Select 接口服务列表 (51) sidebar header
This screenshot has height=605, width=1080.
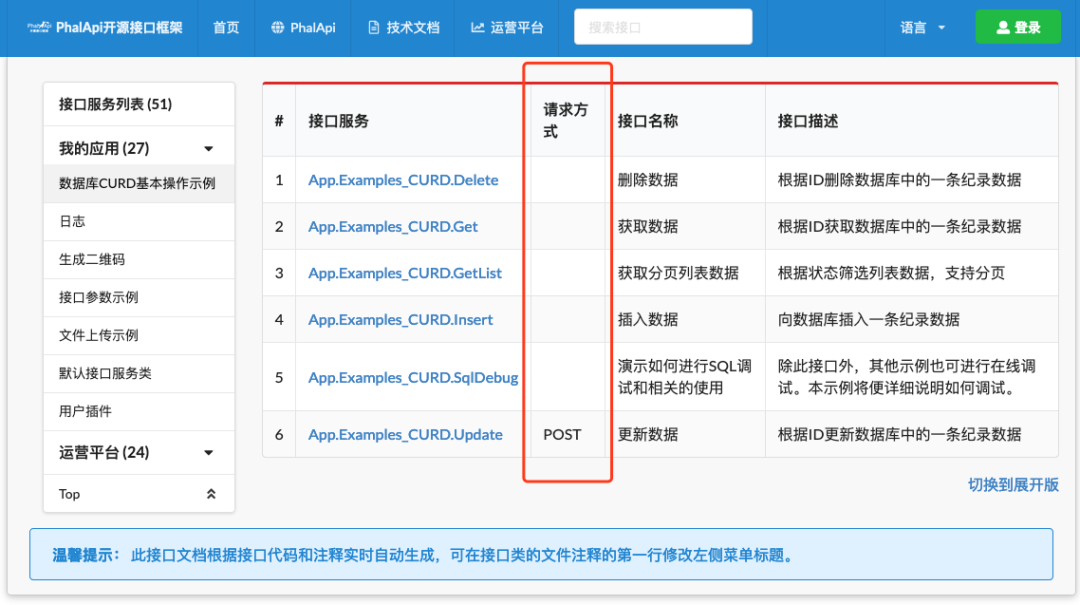138,104
